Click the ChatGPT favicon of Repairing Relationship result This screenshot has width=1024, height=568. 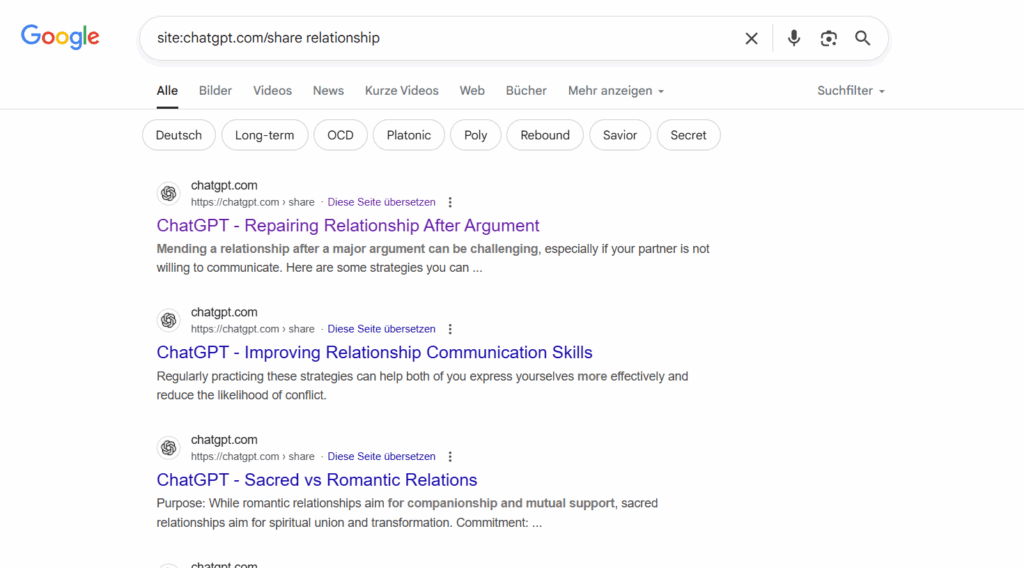pyautogui.click(x=168, y=193)
